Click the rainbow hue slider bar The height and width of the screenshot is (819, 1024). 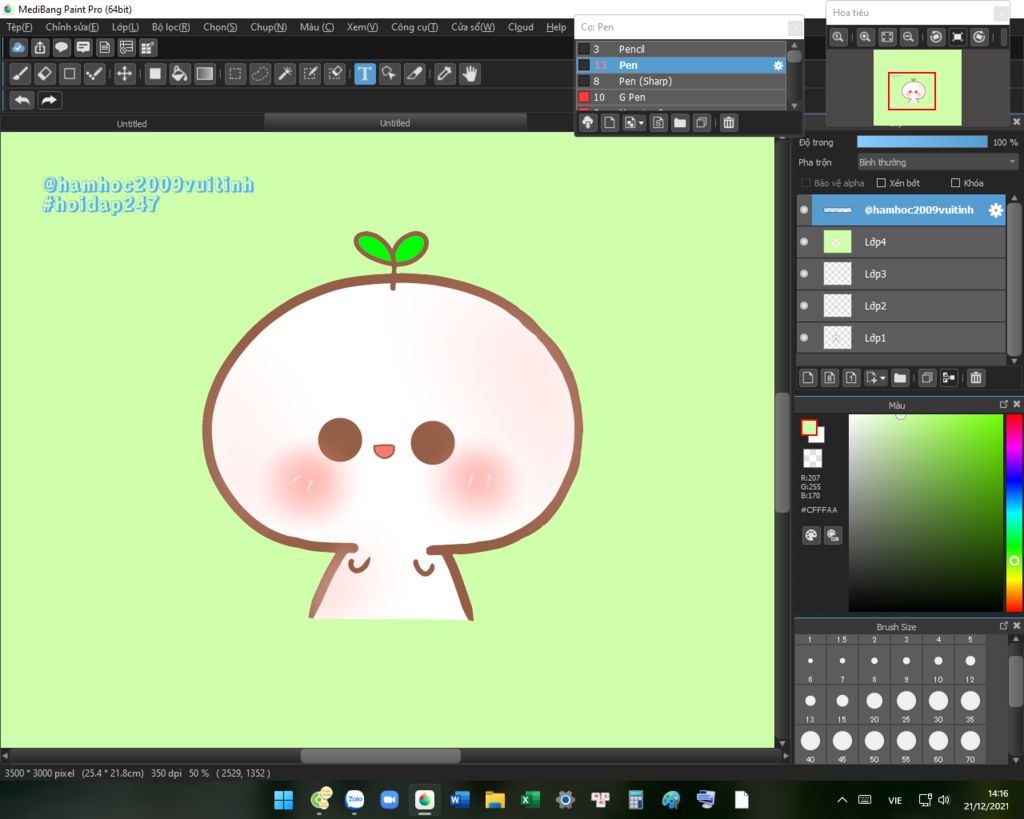tap(1014, 513)
